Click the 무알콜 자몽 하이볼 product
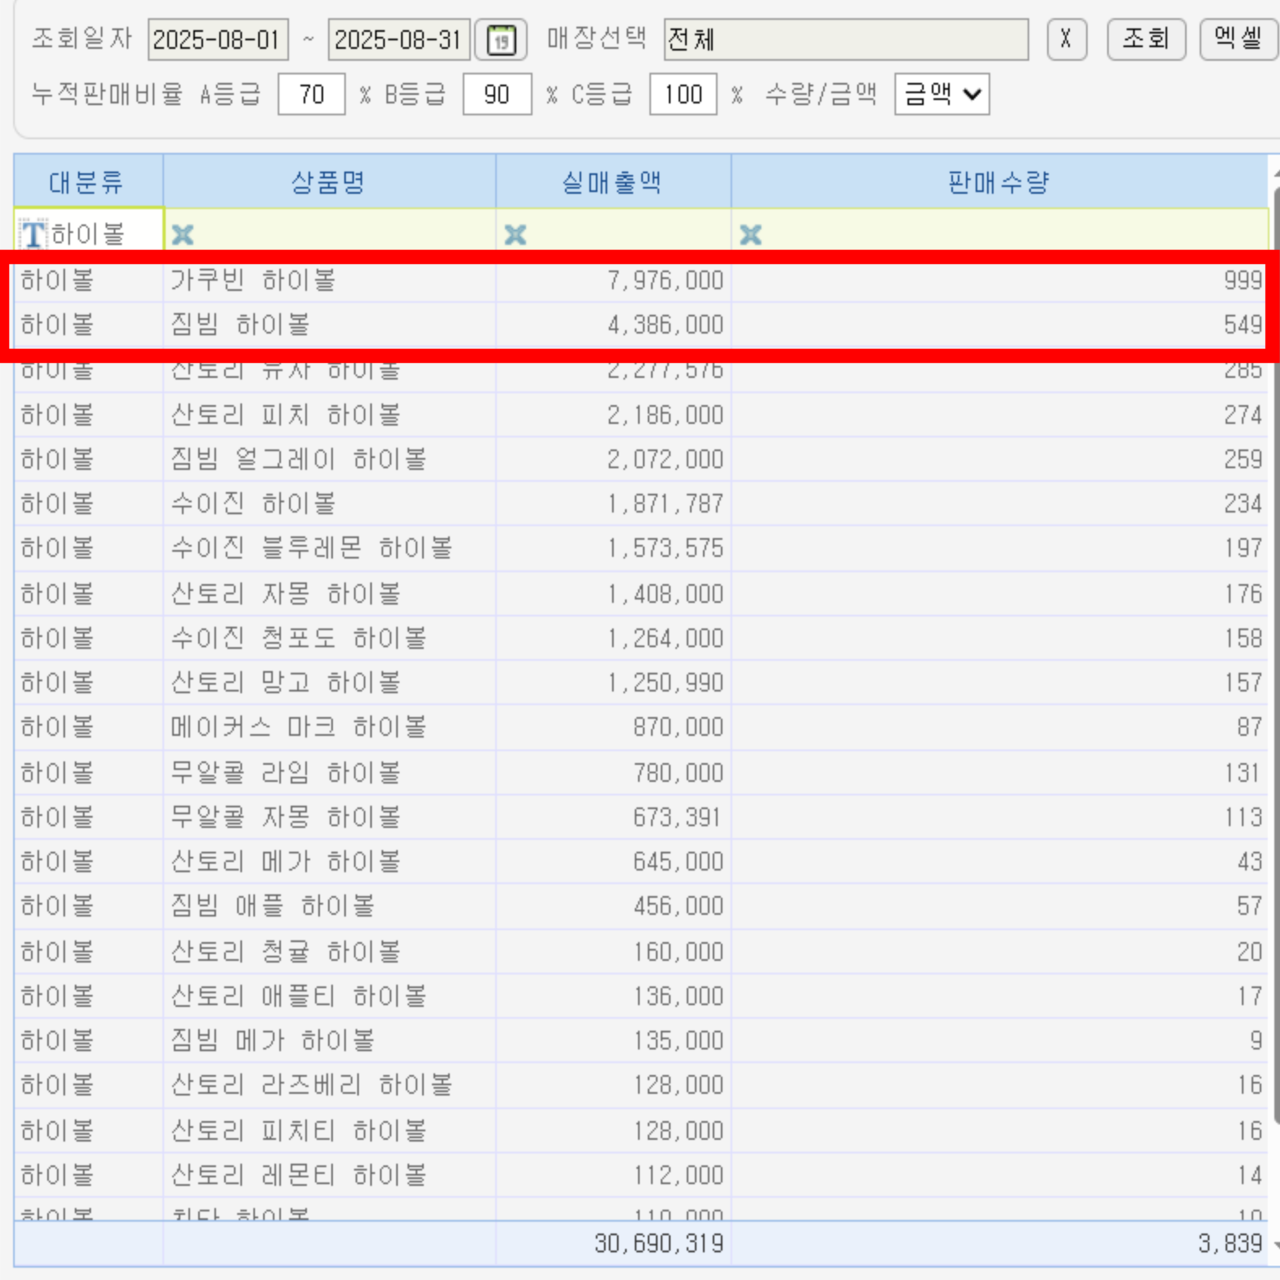1280x1280 pixels. tap(285, 817)
